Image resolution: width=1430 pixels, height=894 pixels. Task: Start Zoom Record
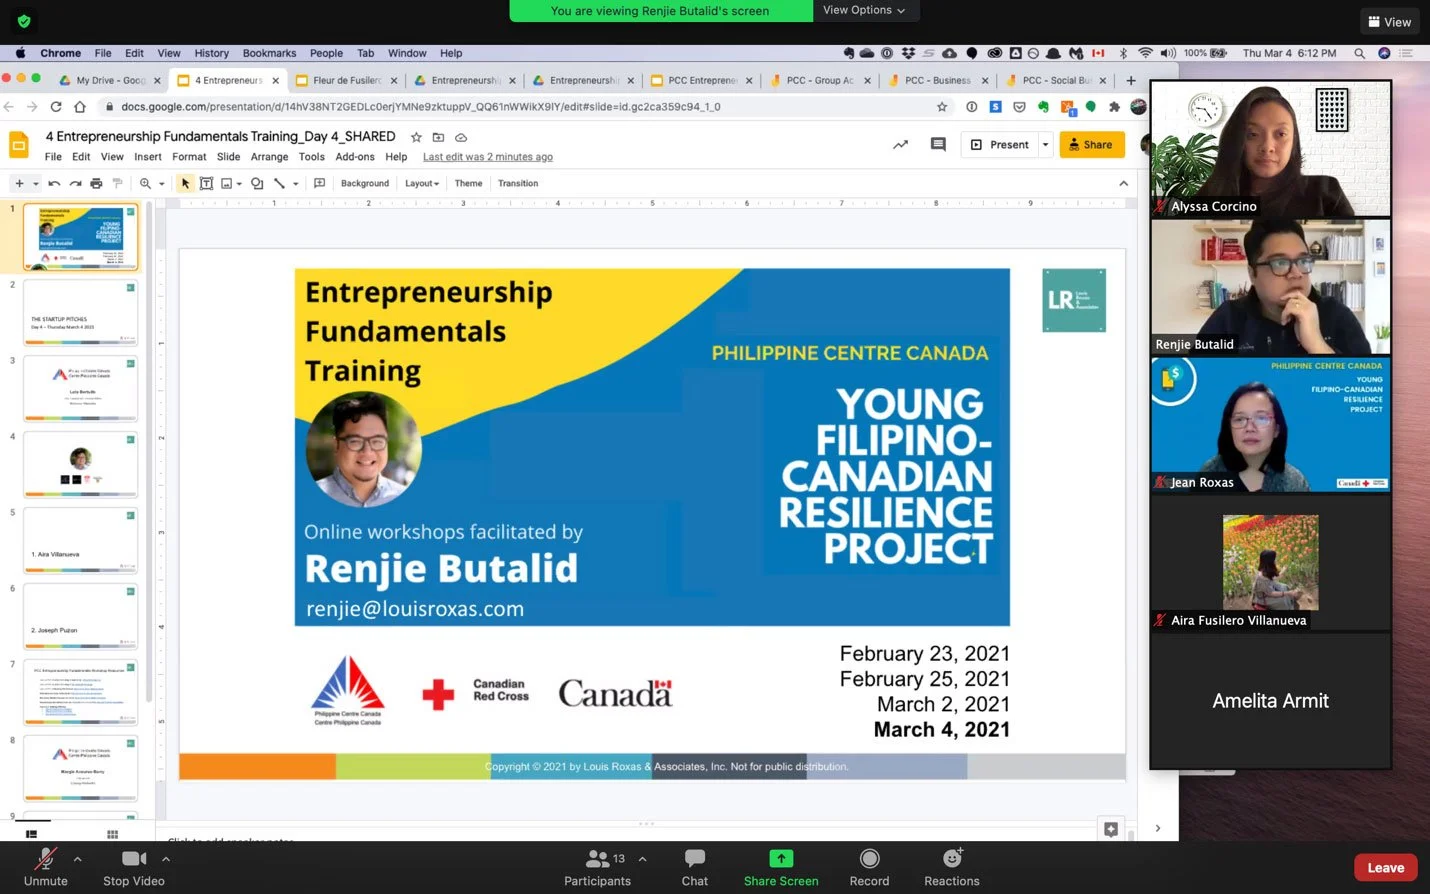coord(869,867)
